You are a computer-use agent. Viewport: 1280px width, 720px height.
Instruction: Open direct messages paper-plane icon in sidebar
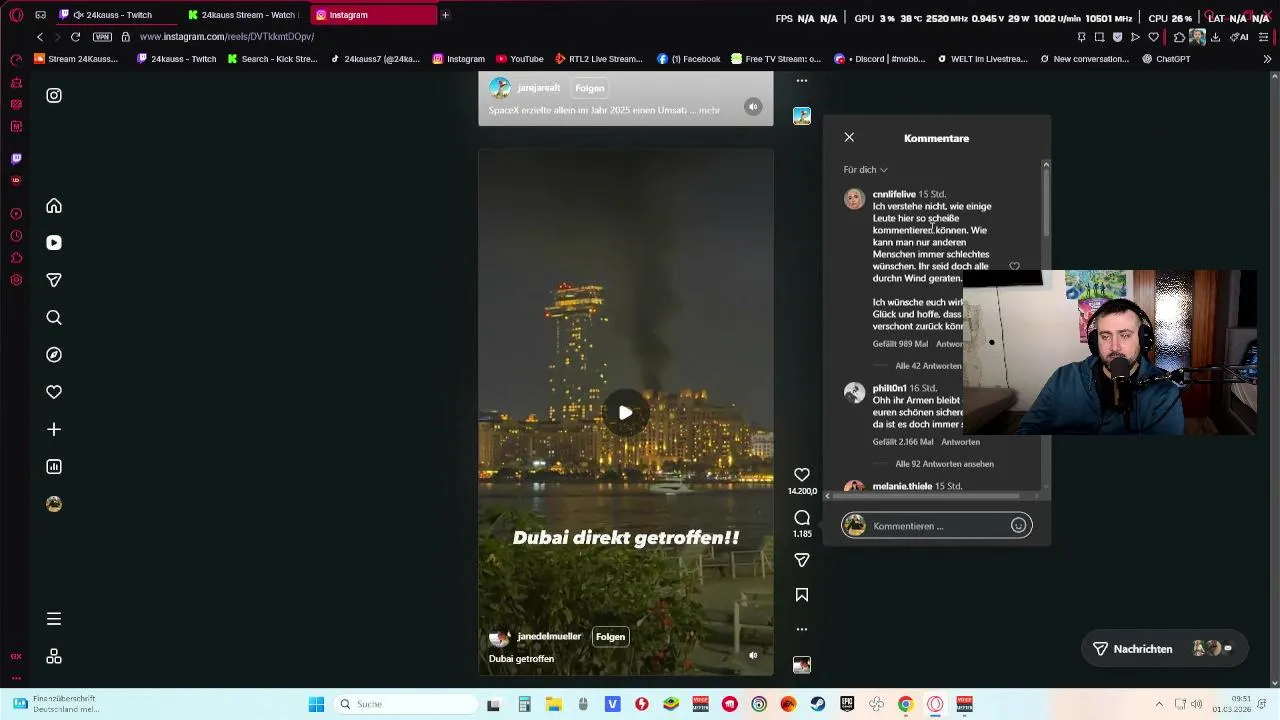click(54, 280)
